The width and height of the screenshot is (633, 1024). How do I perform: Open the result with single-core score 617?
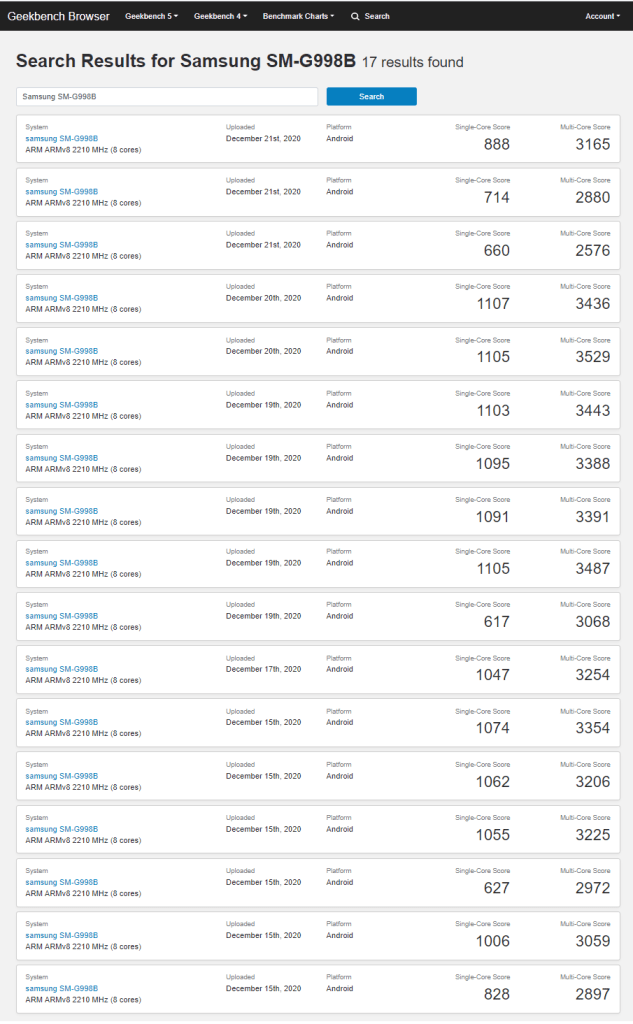point(62,616)
